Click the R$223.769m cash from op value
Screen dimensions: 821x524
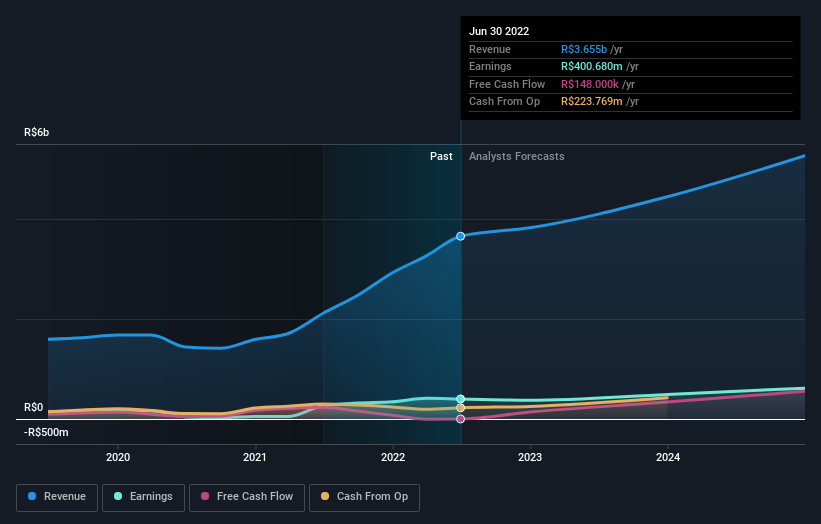[592, 102]
